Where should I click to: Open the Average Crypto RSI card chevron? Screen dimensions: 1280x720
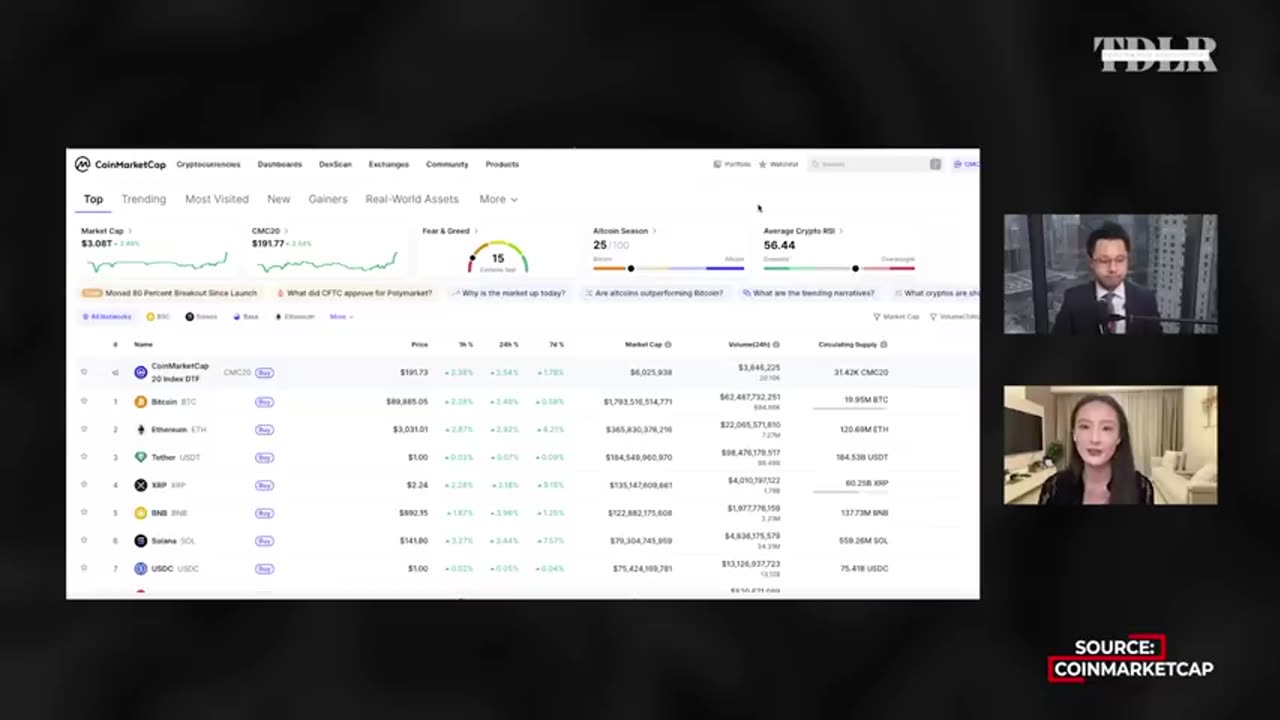[x=841, y=231]
